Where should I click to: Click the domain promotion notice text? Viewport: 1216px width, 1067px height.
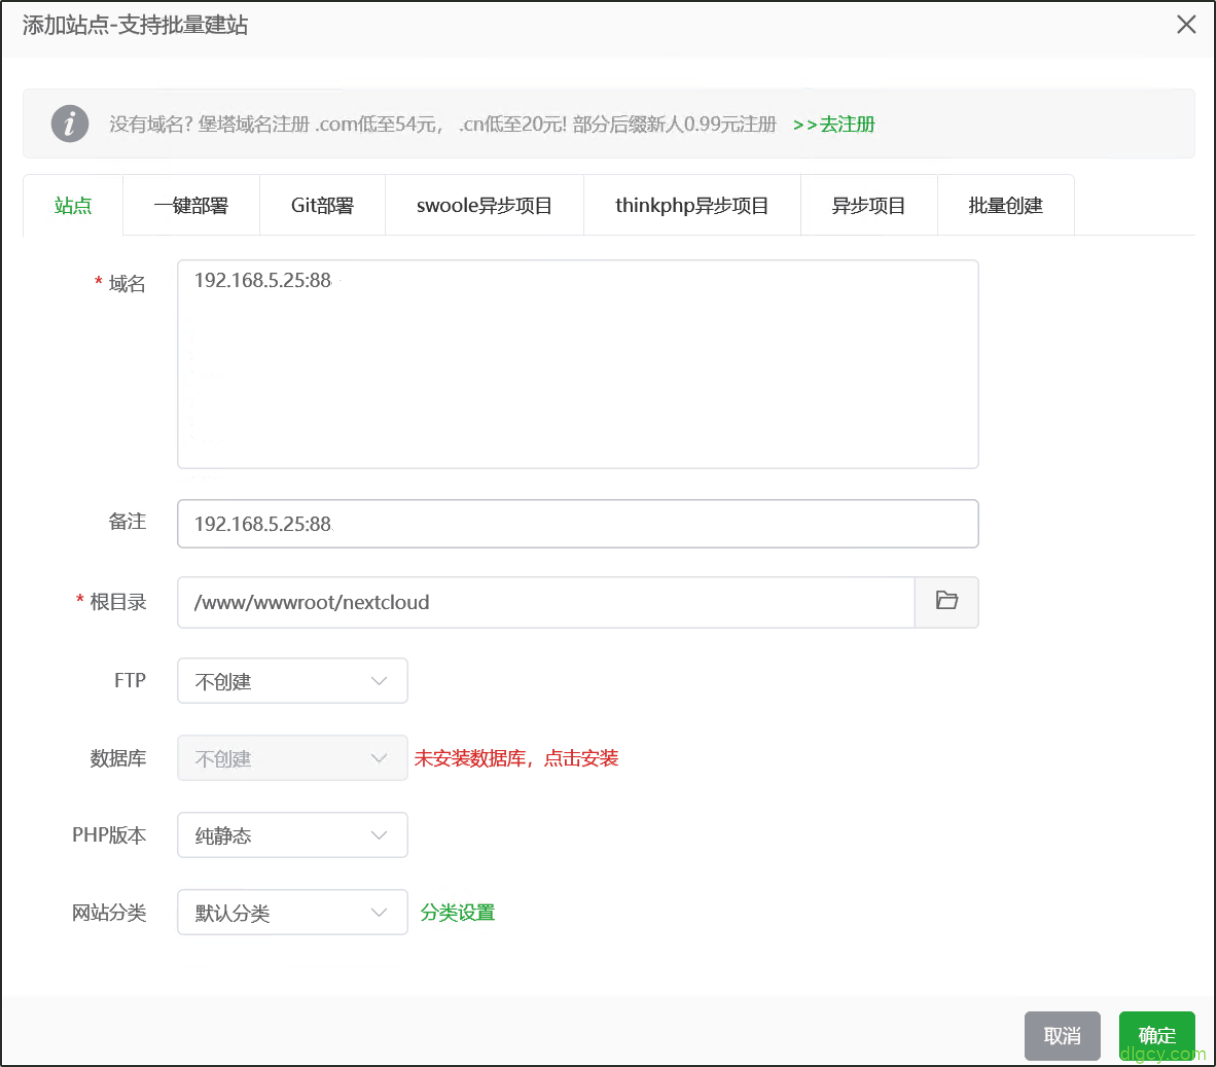coord(443,124)
